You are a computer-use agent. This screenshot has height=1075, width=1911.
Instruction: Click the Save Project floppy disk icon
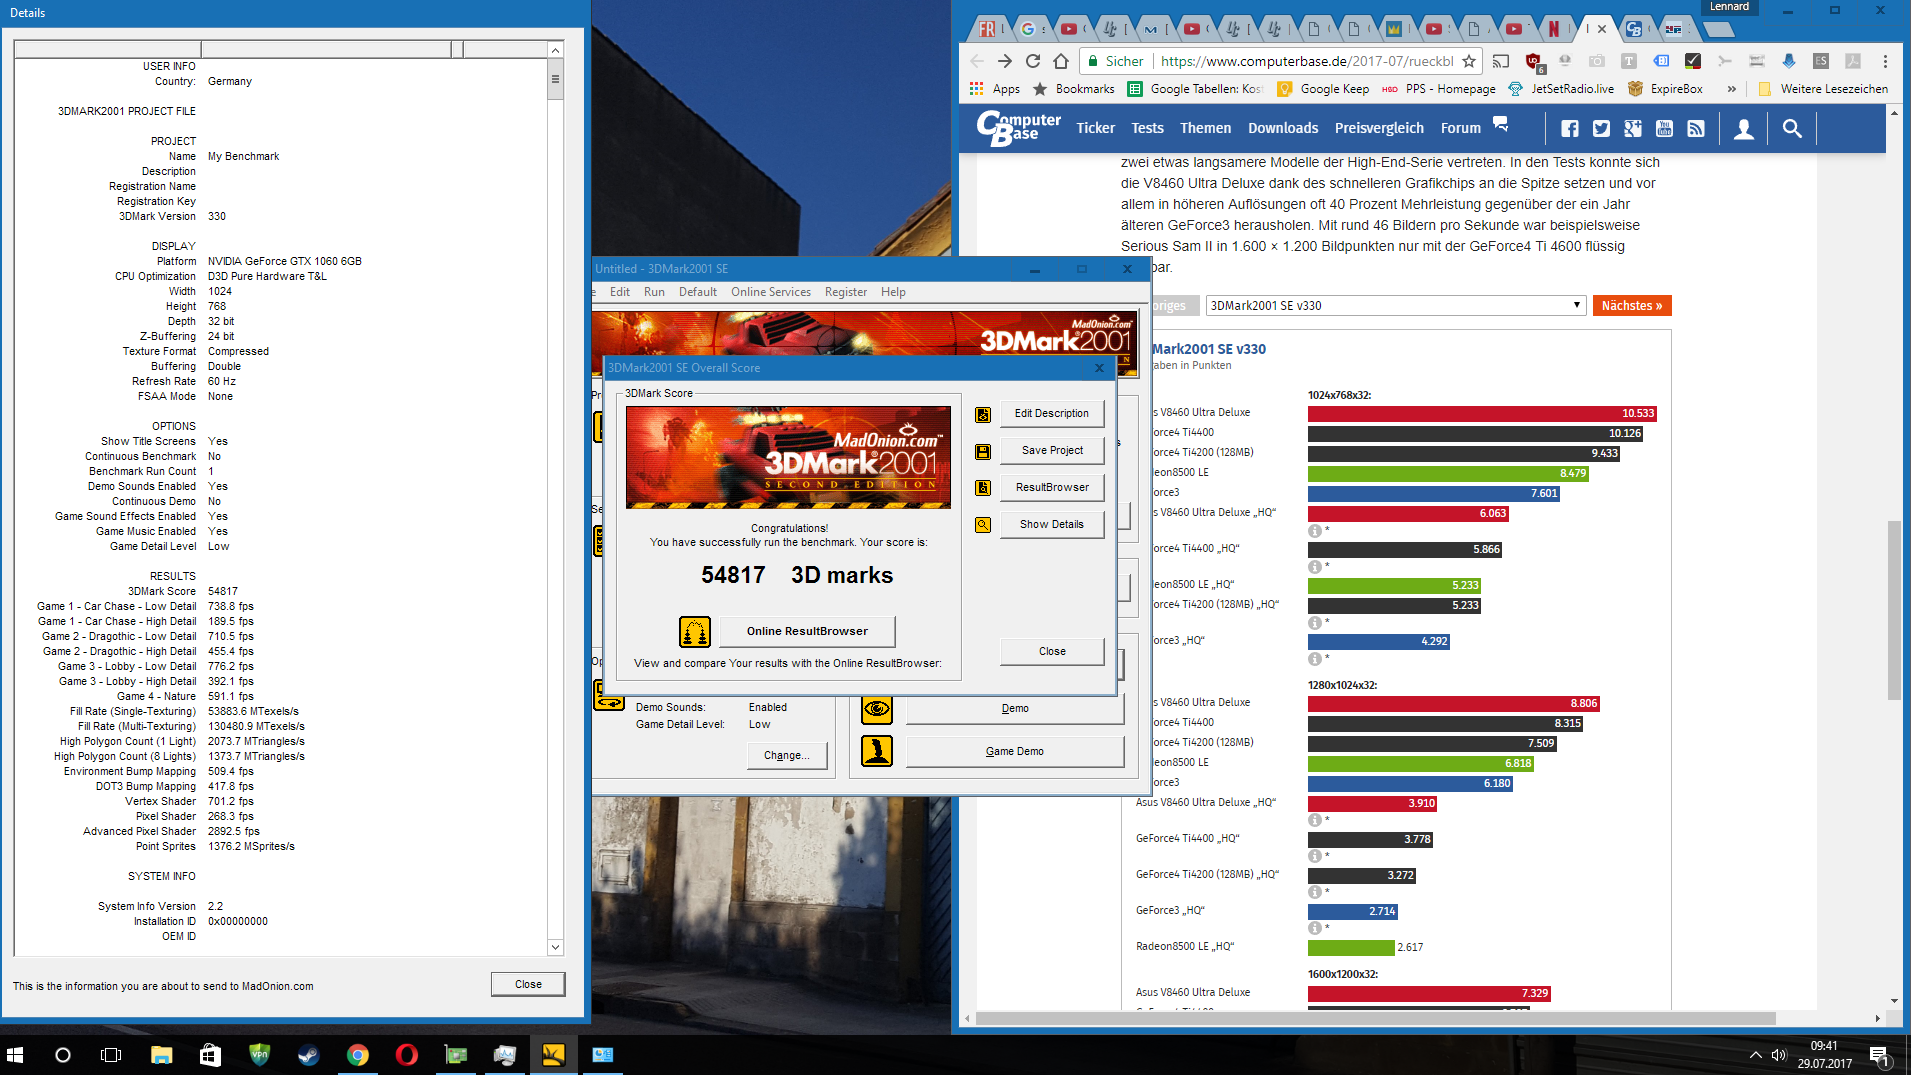point(983,451)
